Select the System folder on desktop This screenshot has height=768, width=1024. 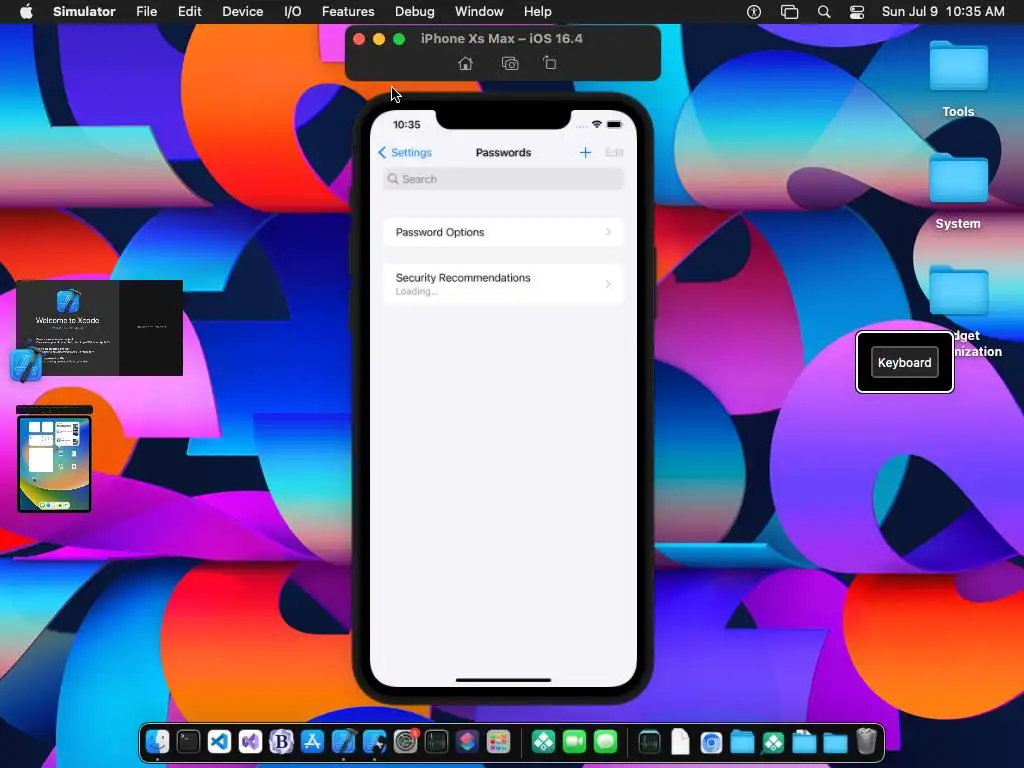tap(958, 178)
